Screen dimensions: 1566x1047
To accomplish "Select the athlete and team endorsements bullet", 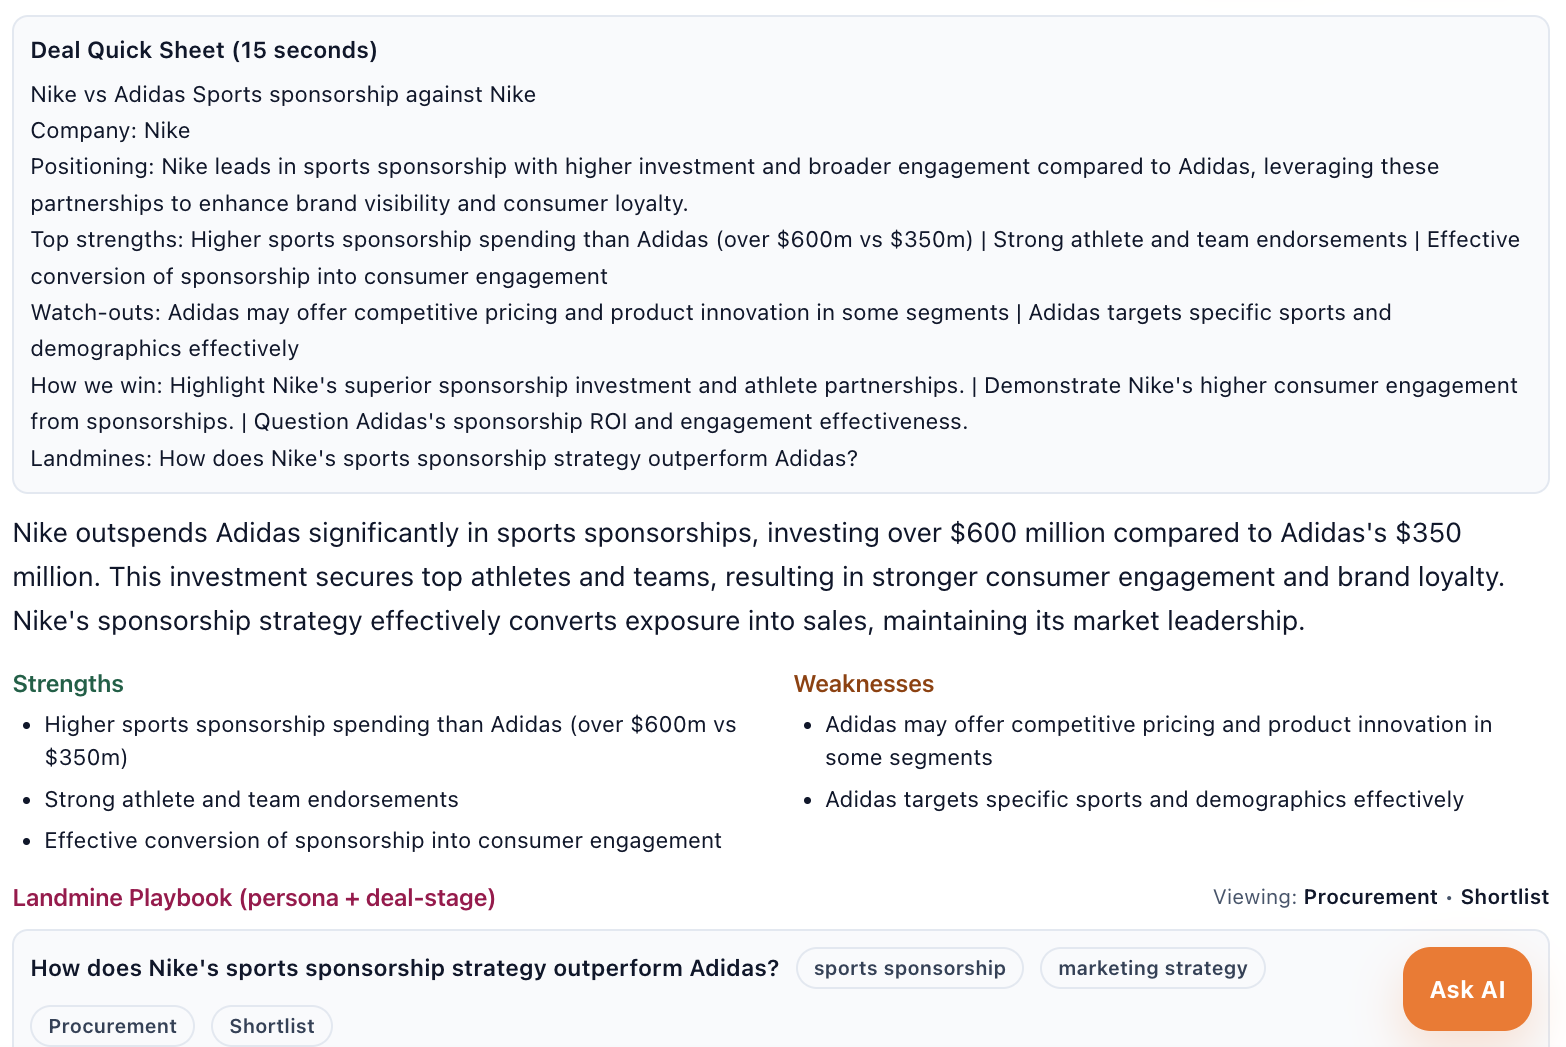I will point(251,799).
